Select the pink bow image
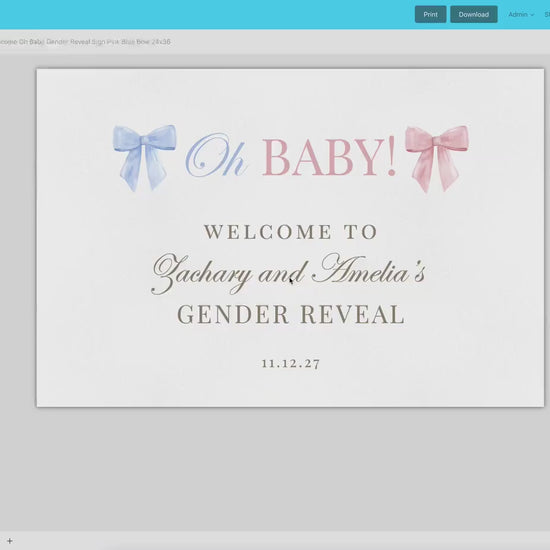 436,159
